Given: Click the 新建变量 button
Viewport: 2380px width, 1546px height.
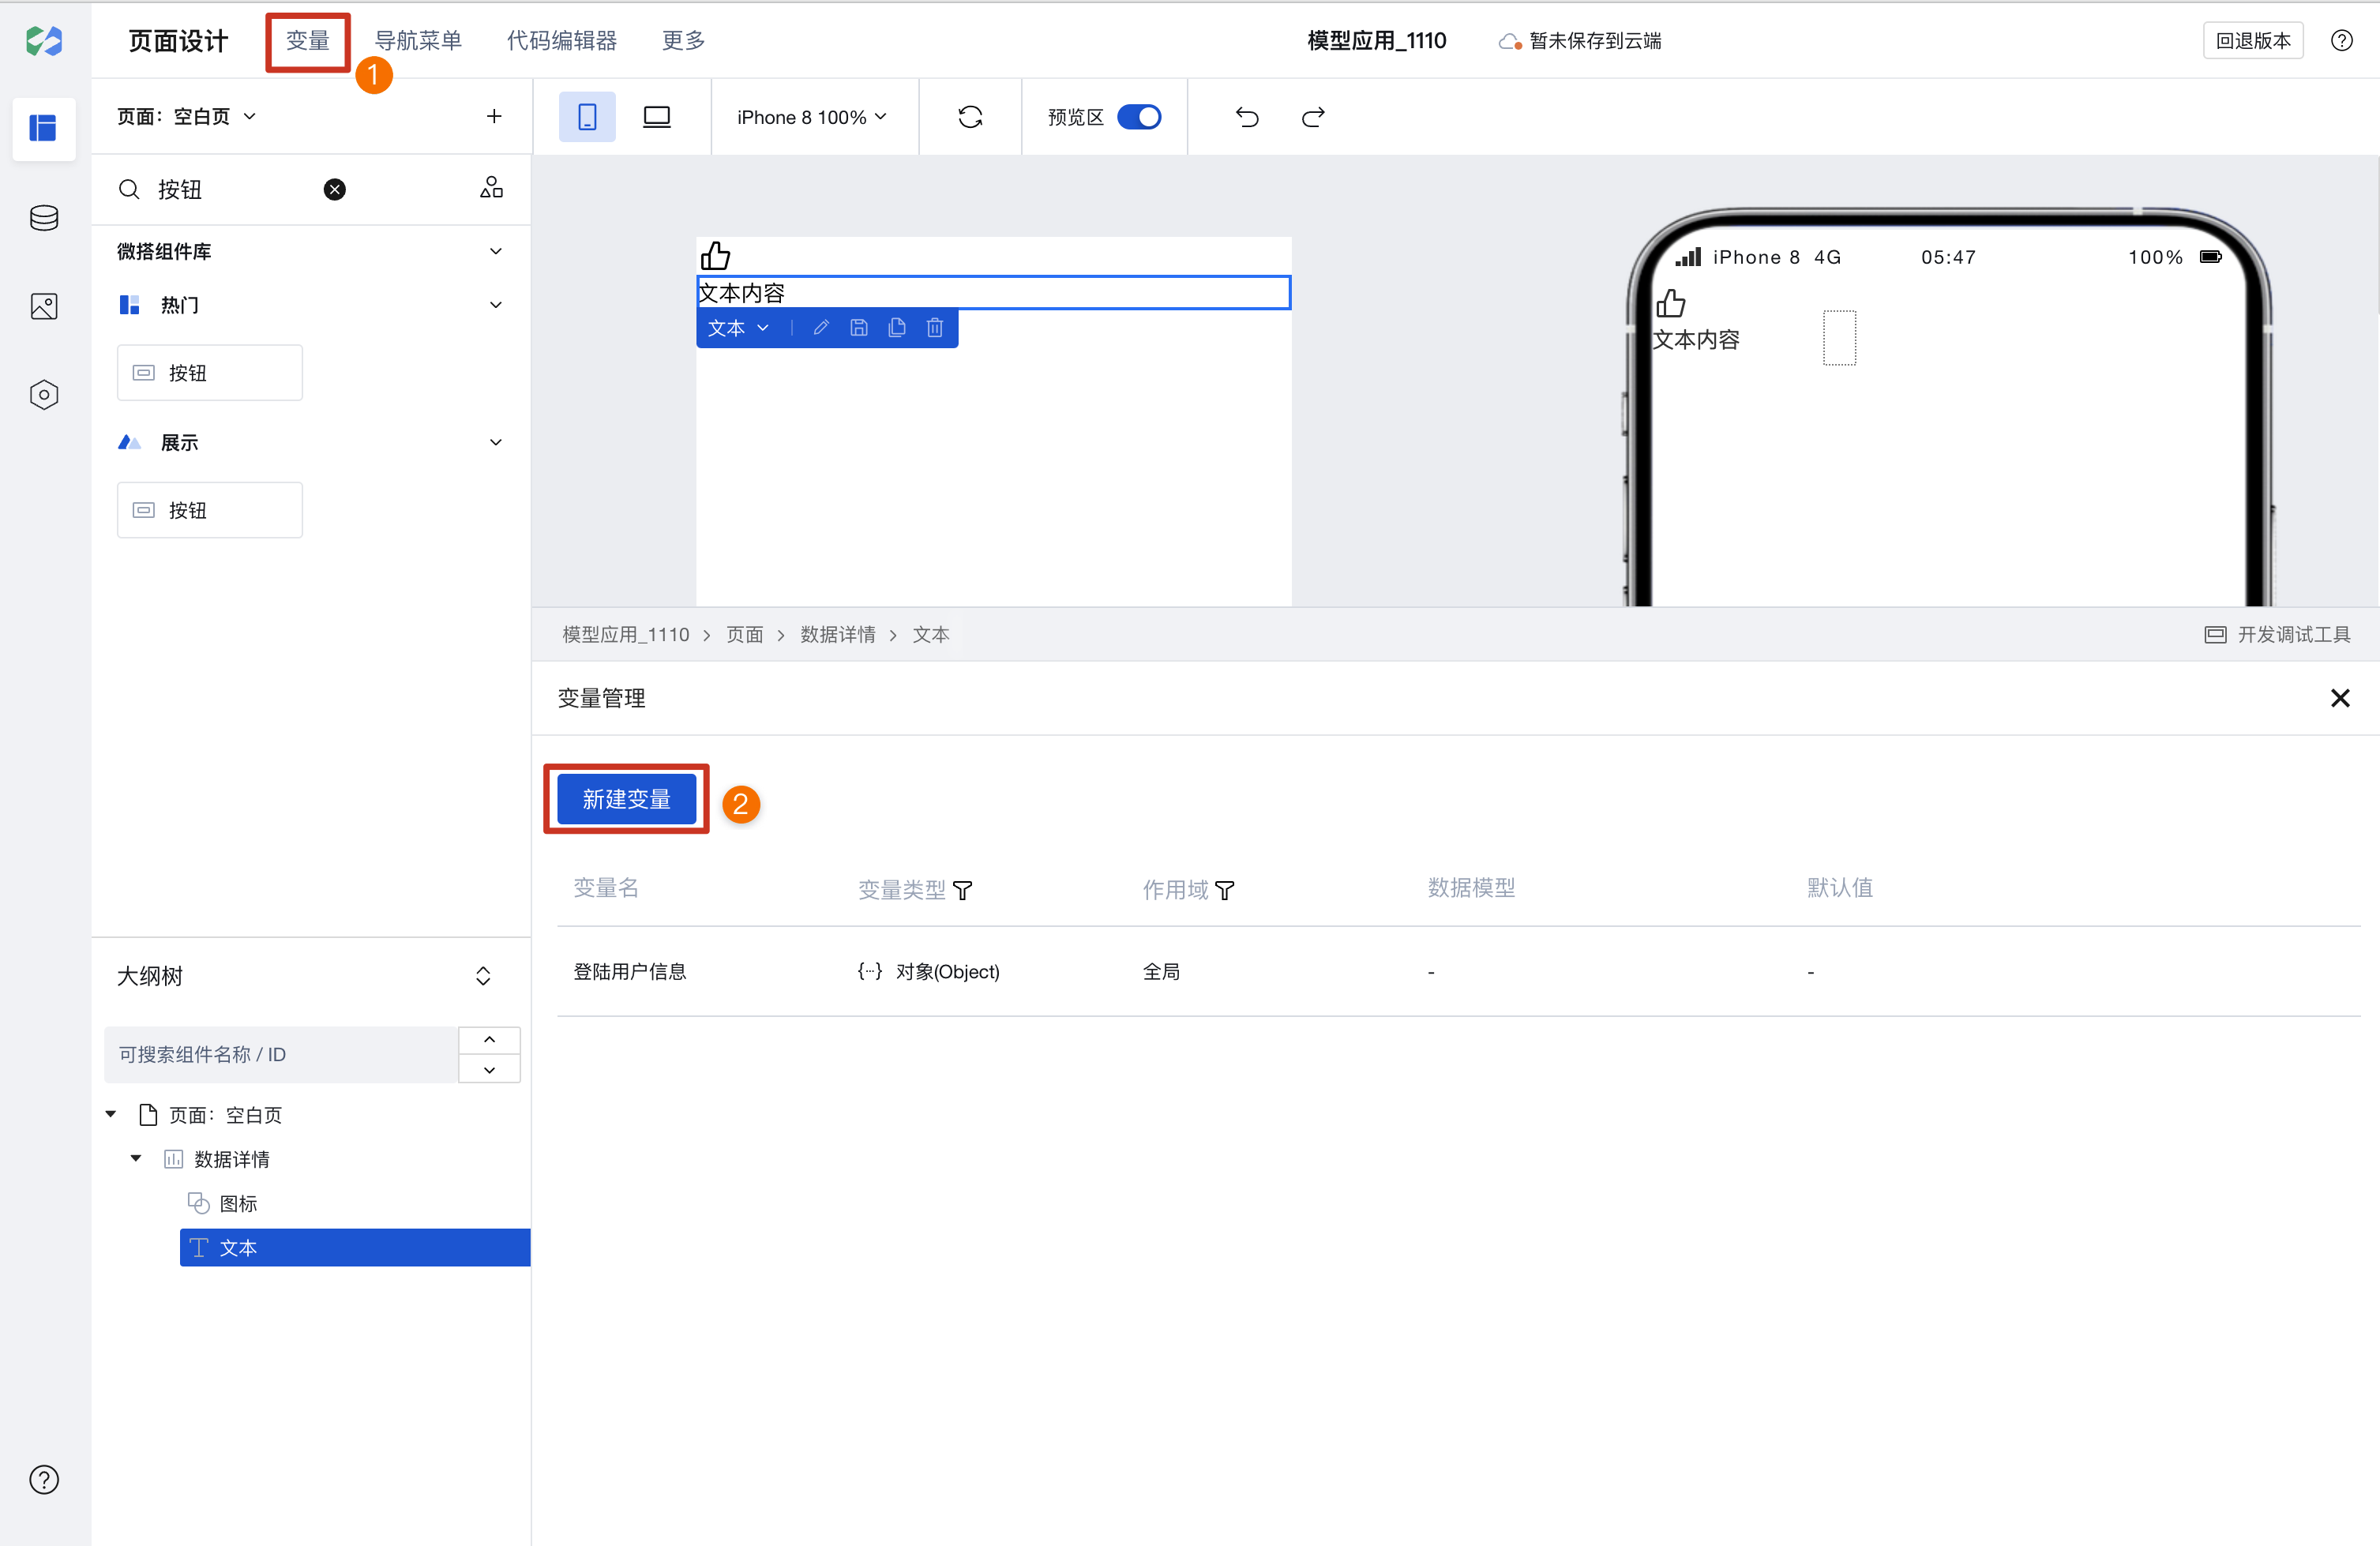Looking at the screenshot, I should pos(627,799).
